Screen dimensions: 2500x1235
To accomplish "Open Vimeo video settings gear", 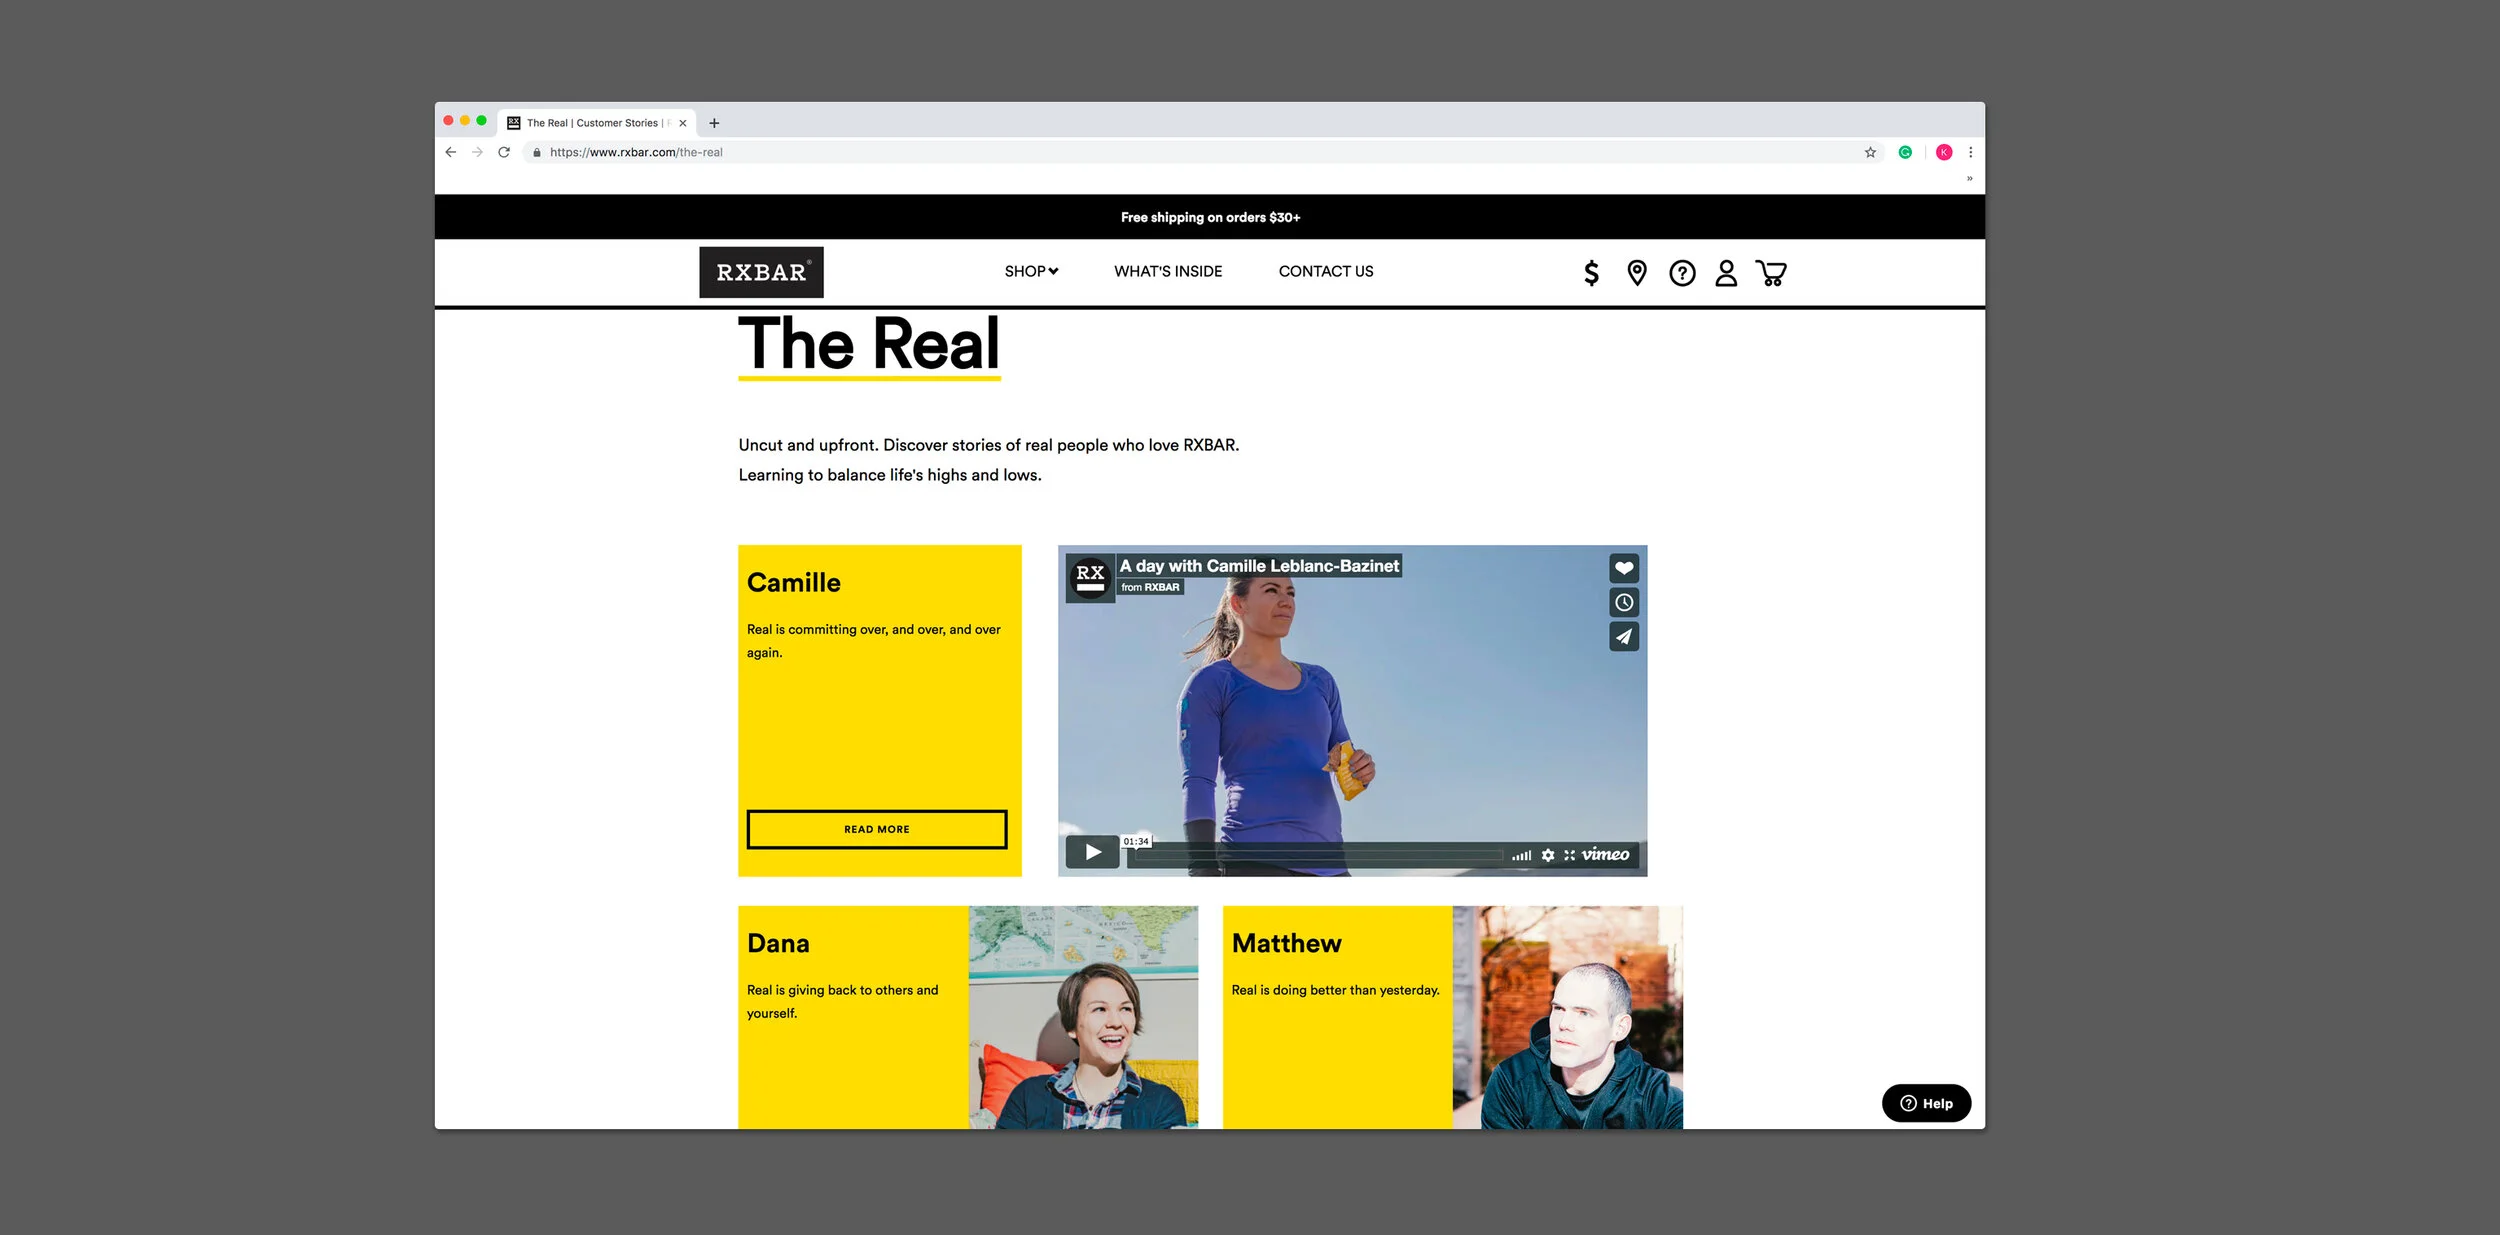I will pyautogui.click(x=1548, y=855).
